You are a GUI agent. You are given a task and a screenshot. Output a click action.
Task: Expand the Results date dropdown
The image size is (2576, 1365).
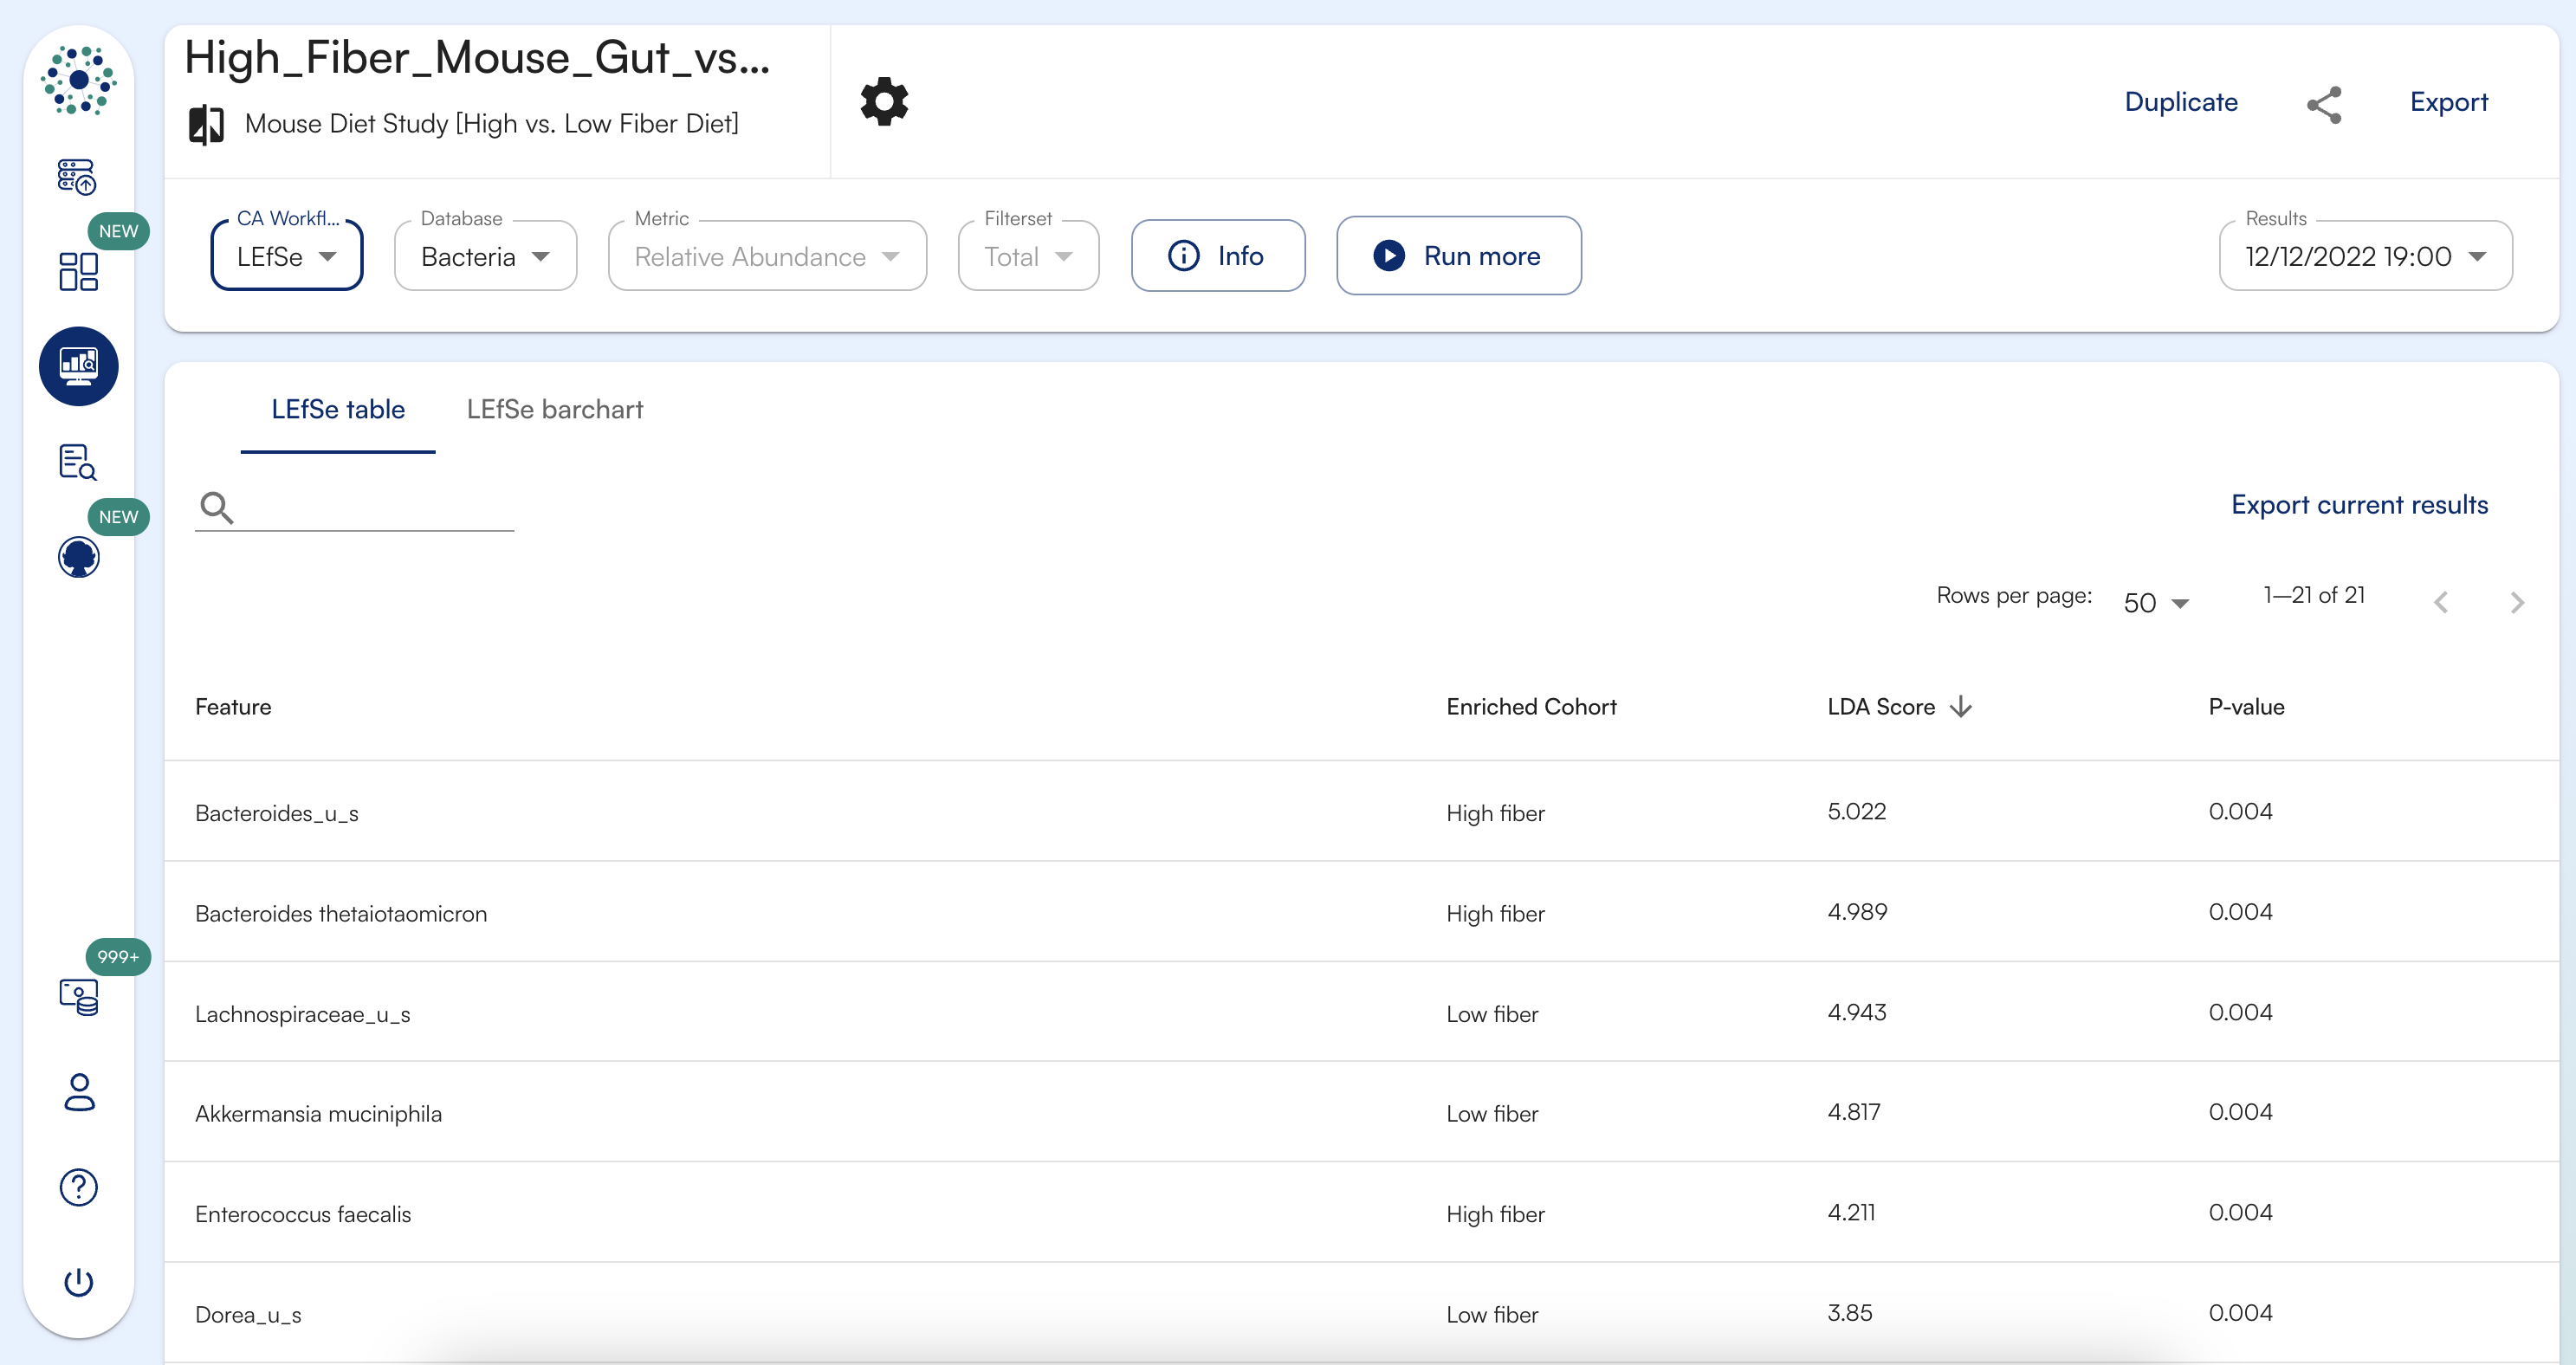coord(2364,257)
